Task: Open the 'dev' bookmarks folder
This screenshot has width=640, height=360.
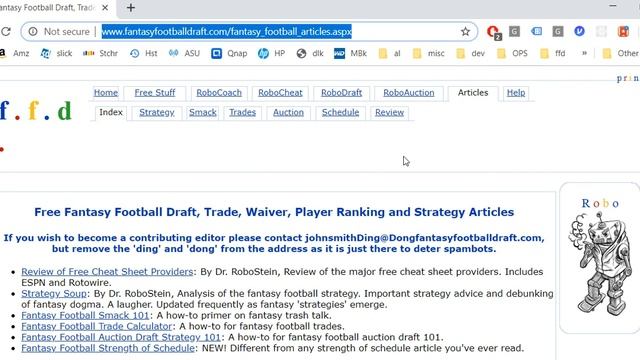Action: click(471, 53)
